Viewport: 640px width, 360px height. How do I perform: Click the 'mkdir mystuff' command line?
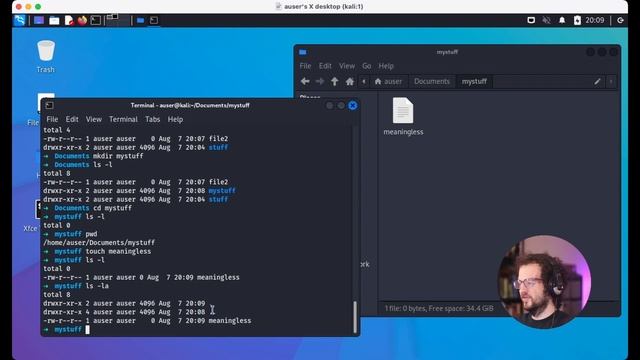(x=118, y=156)
